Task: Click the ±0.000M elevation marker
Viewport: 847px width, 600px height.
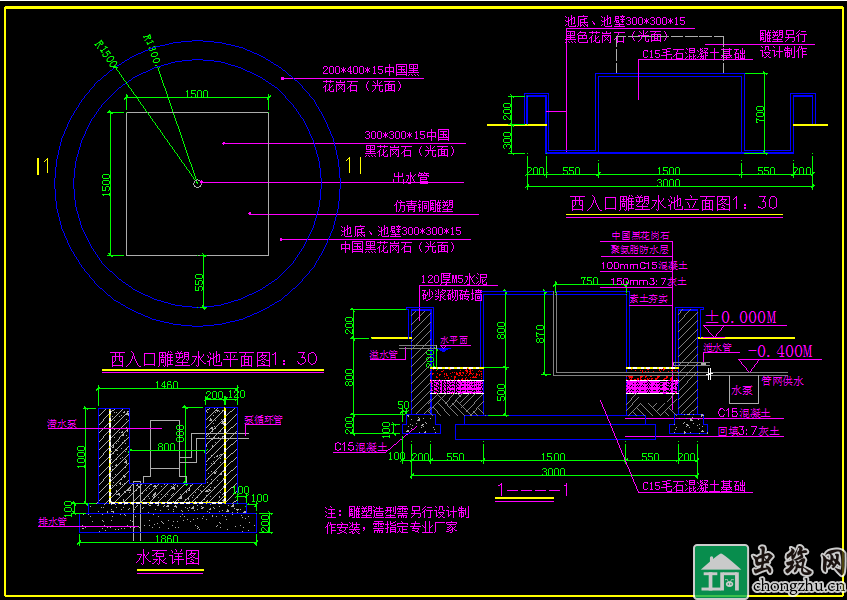Action: pos(741,318)
